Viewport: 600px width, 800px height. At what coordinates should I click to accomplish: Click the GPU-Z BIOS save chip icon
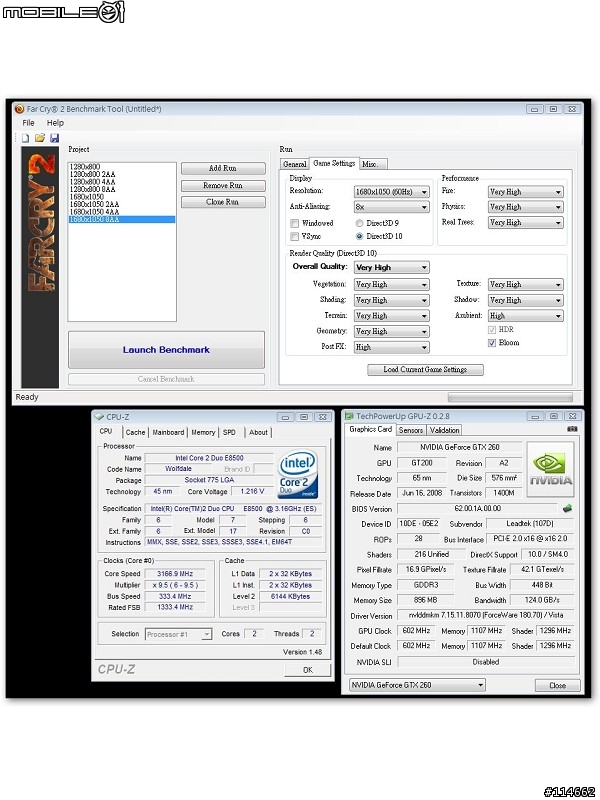point(567,509)
